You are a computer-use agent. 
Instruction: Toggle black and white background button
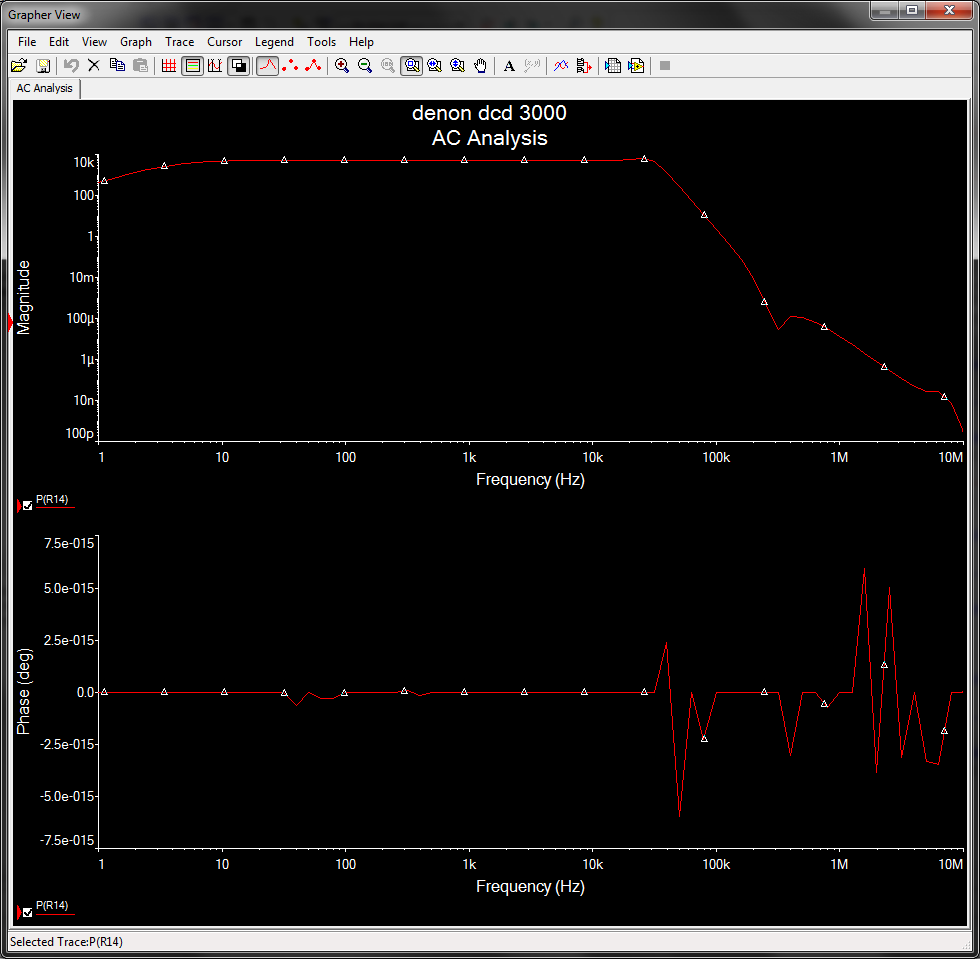[x=239, y=66]
